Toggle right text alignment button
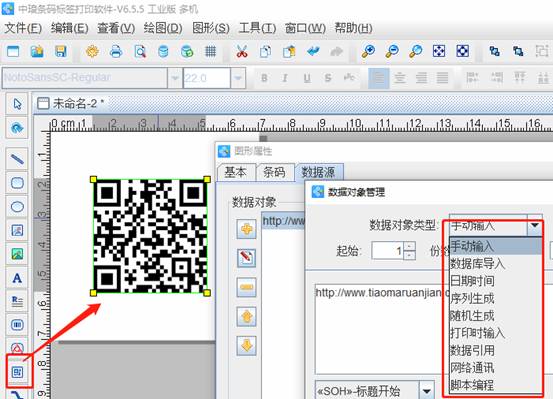Image resolution: width=553 pixels, height=399 pixels. [421, 78]
